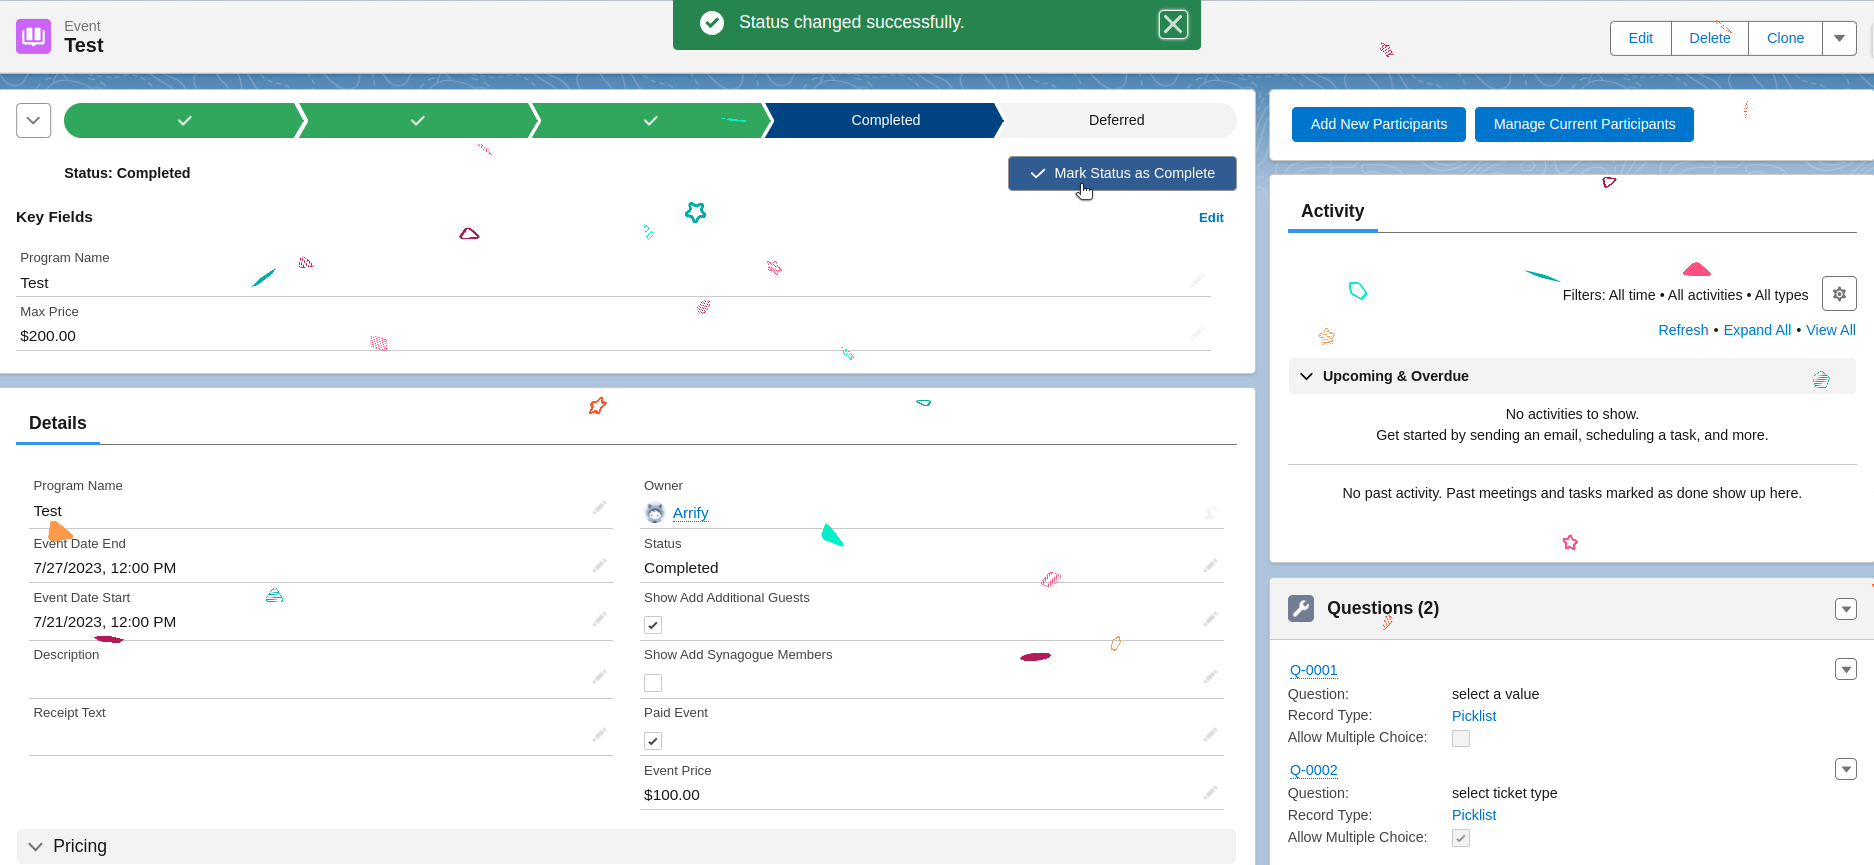Toggle Show Add Additional Guests checkbox

pos(653,625)
